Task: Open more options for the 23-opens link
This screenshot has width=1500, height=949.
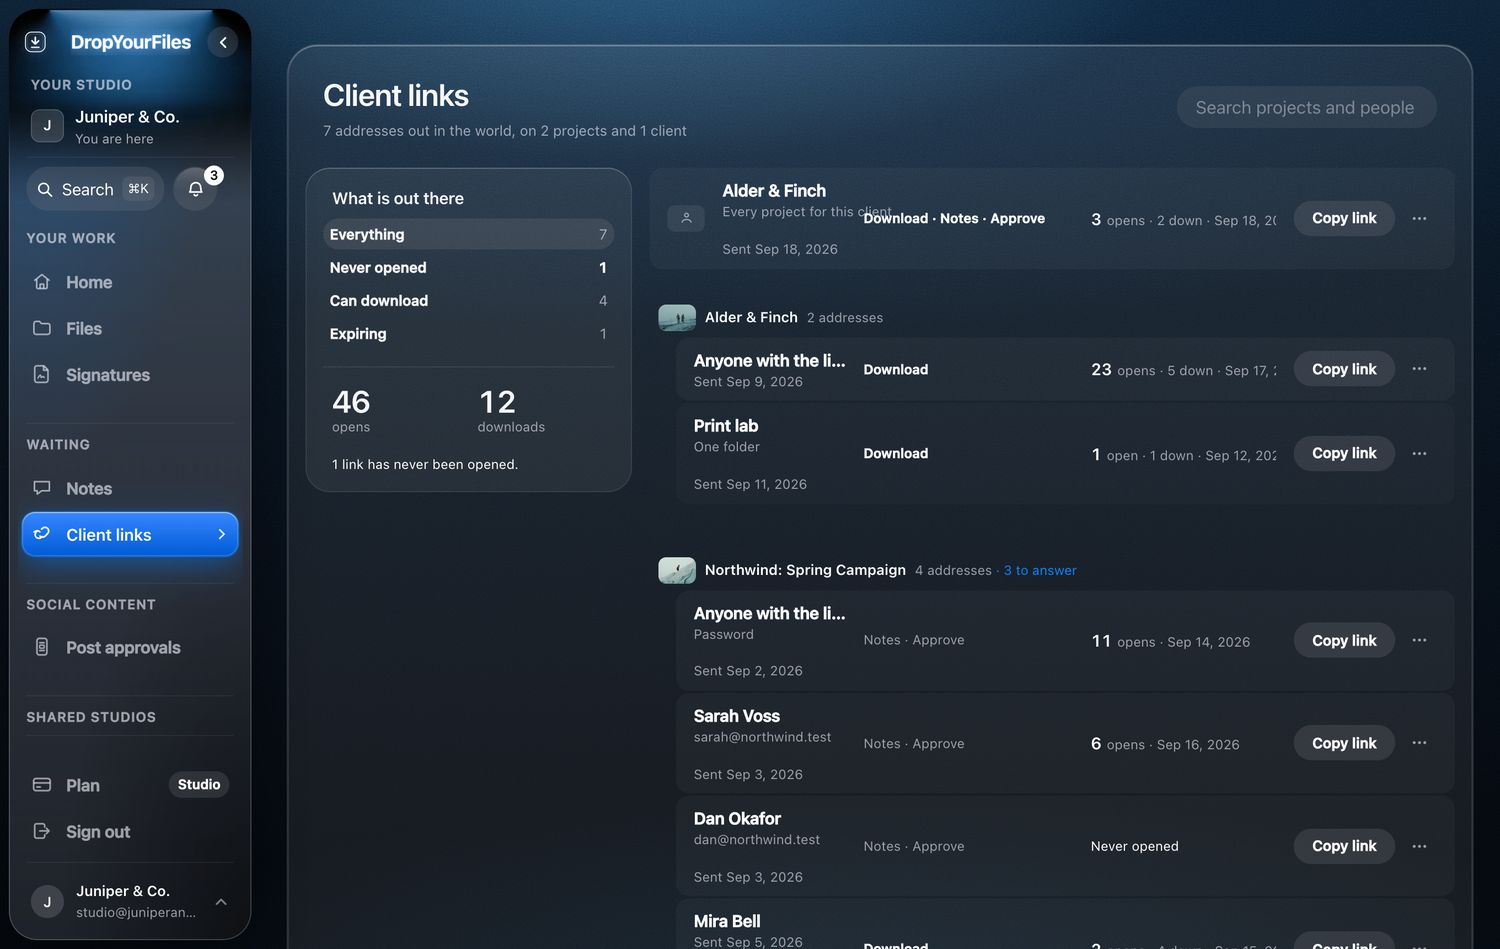Action: [1419, 369]
